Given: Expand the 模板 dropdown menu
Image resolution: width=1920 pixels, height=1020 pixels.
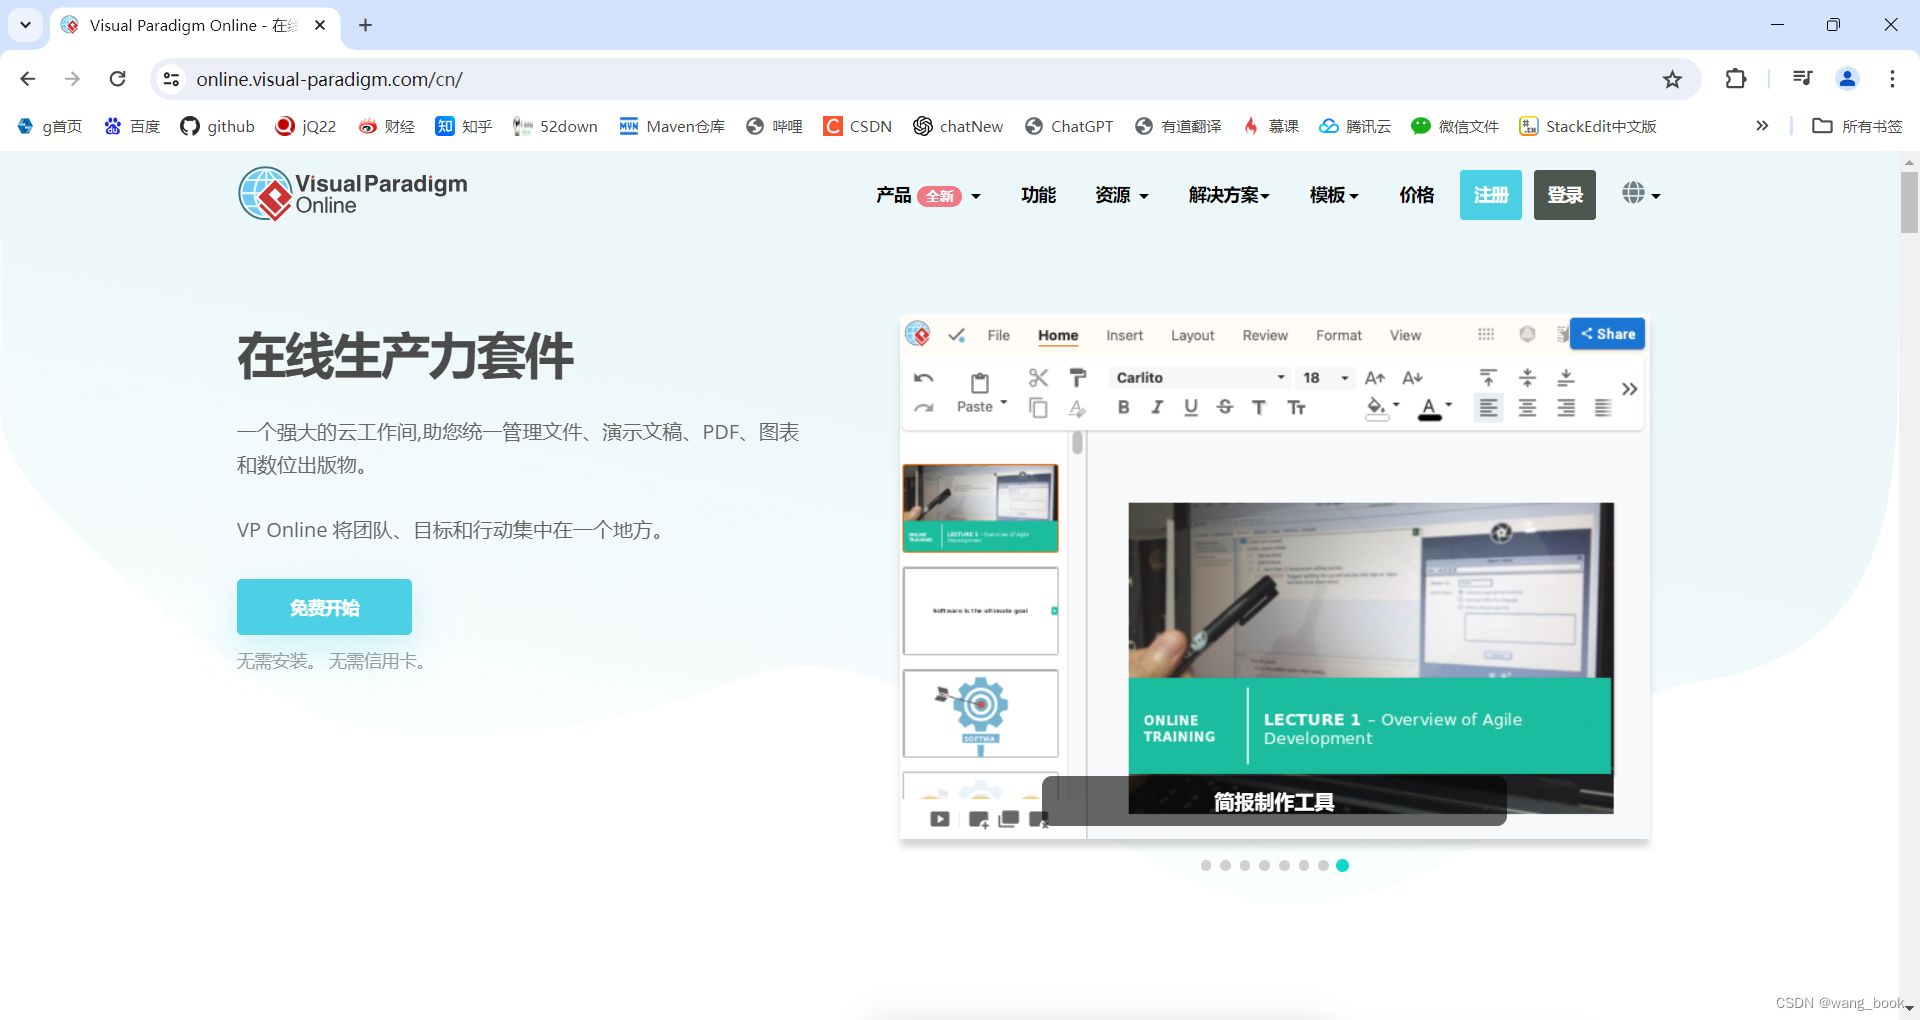Looking at the screenshot, I should [x=1334, y=195].
